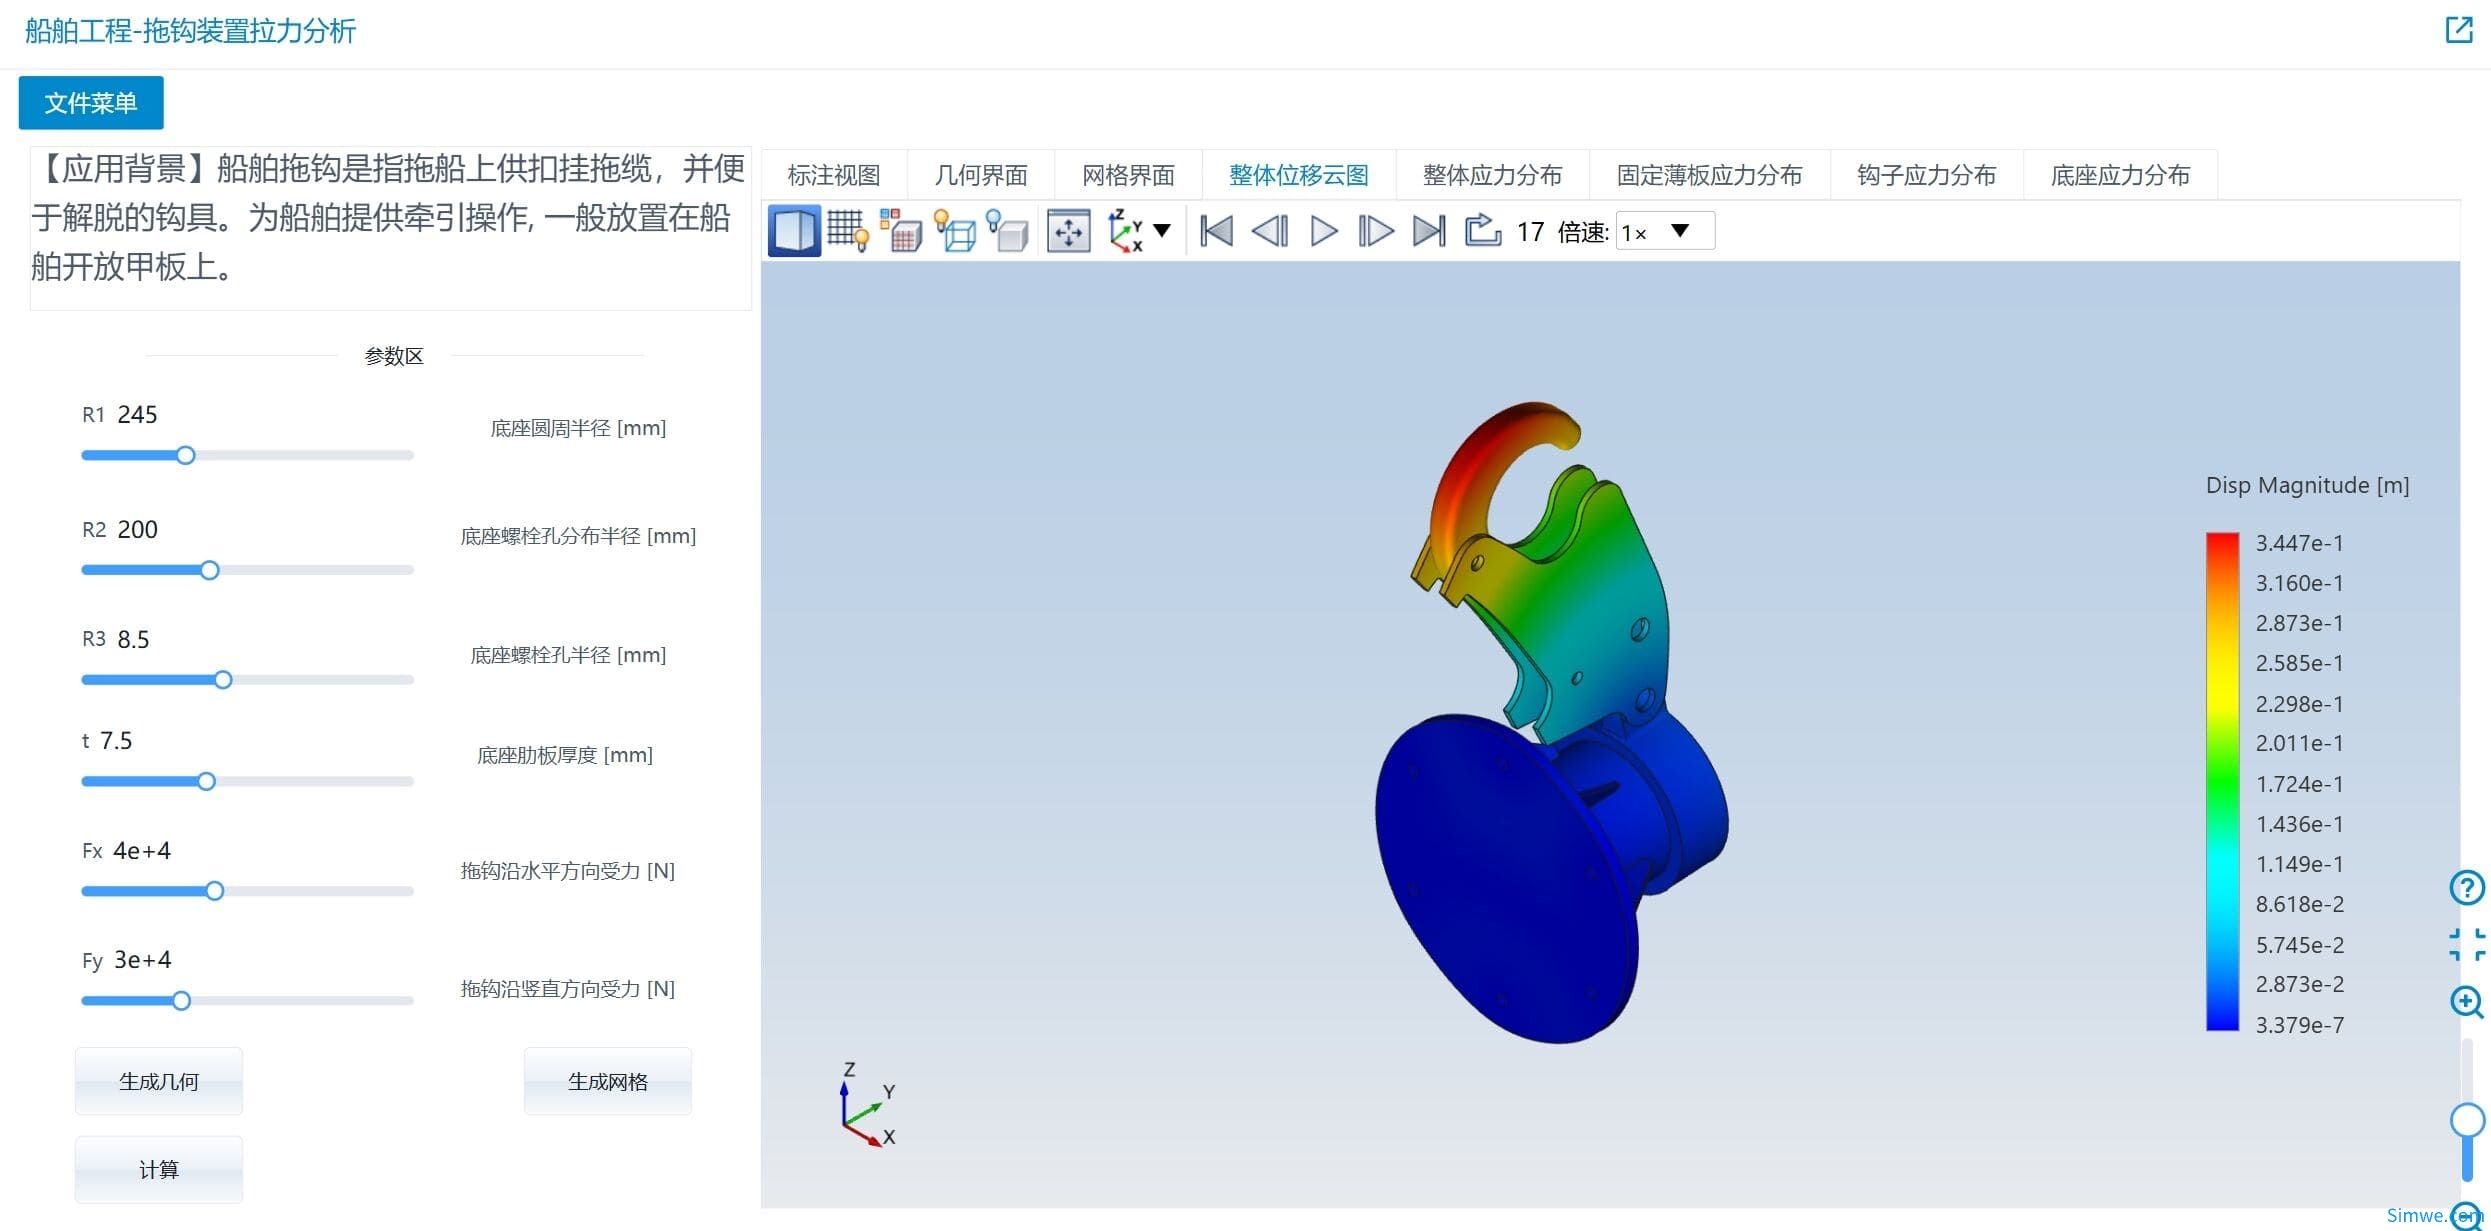This screenshot has height=1231, width=2491.
Task: Click the 生成网格 button
Action: 607,1081
